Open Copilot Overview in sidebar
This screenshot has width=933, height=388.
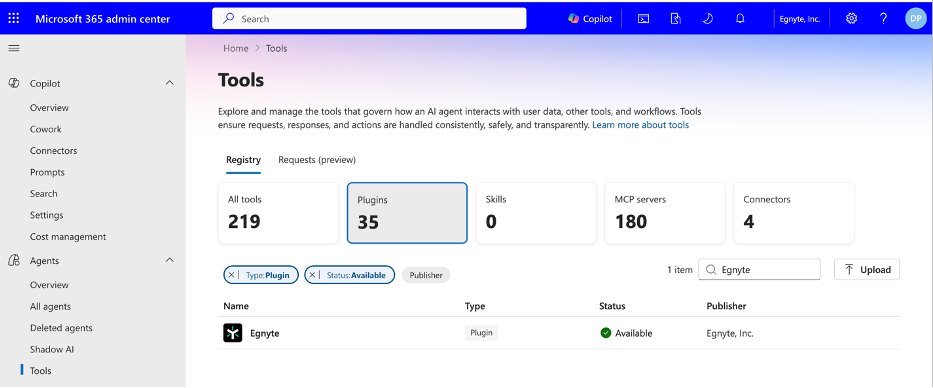[49, 108]
